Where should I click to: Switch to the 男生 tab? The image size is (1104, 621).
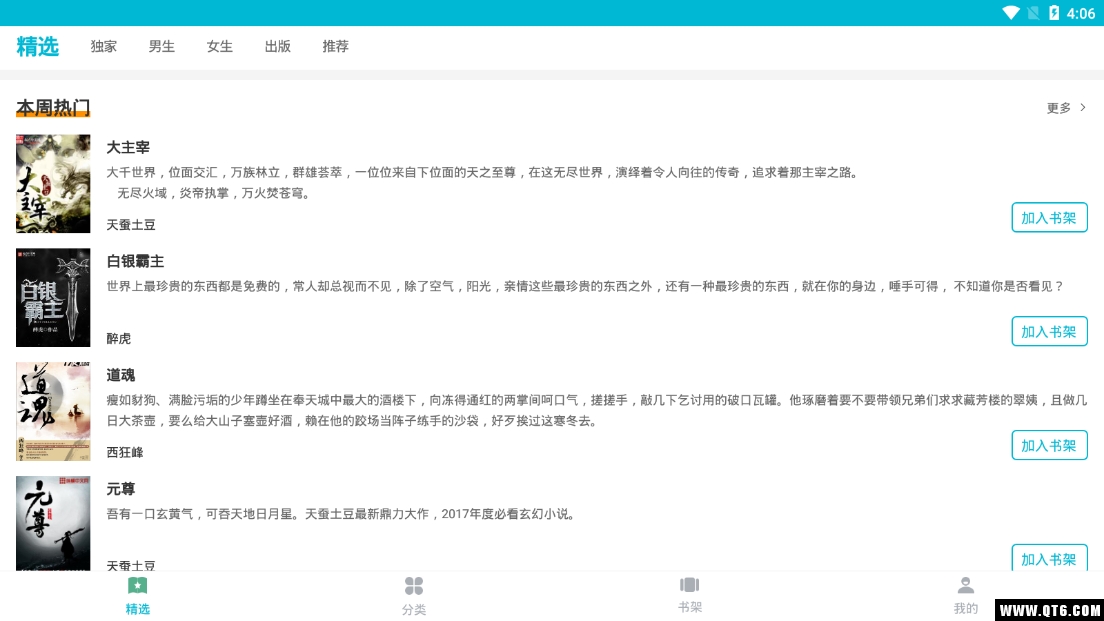(161, 46)
